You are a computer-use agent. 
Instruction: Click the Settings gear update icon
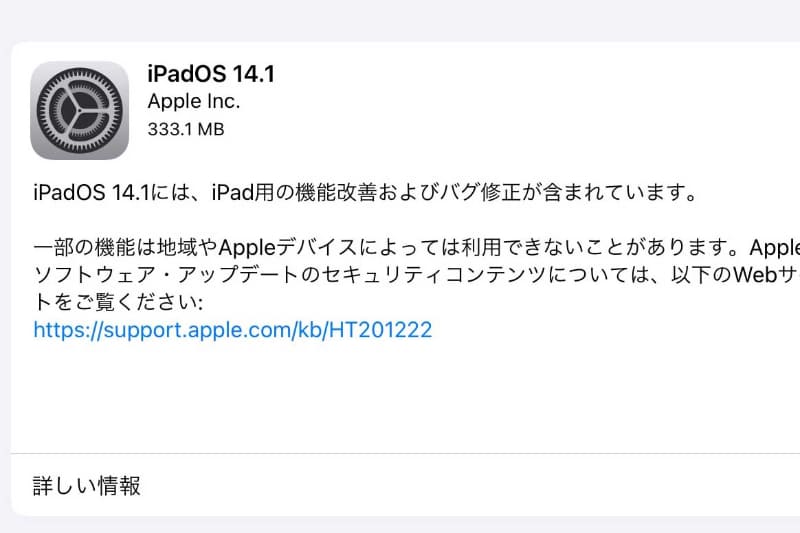click(80, 110)
